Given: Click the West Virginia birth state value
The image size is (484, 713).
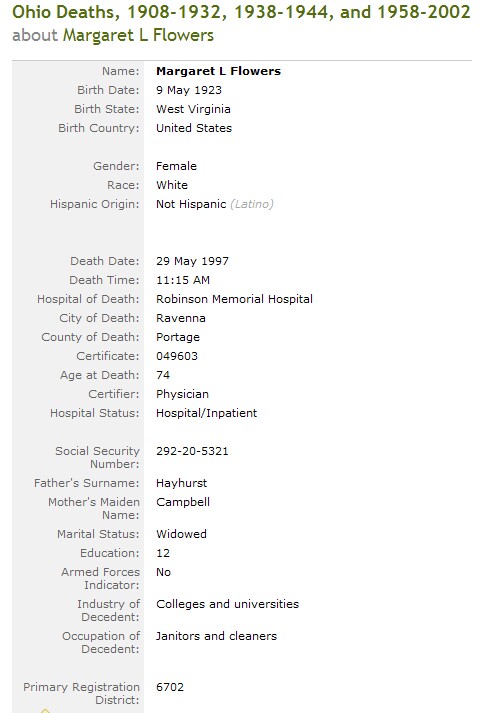Looking at the screenshot, I should pyautogui.click(x=193, y=109).
